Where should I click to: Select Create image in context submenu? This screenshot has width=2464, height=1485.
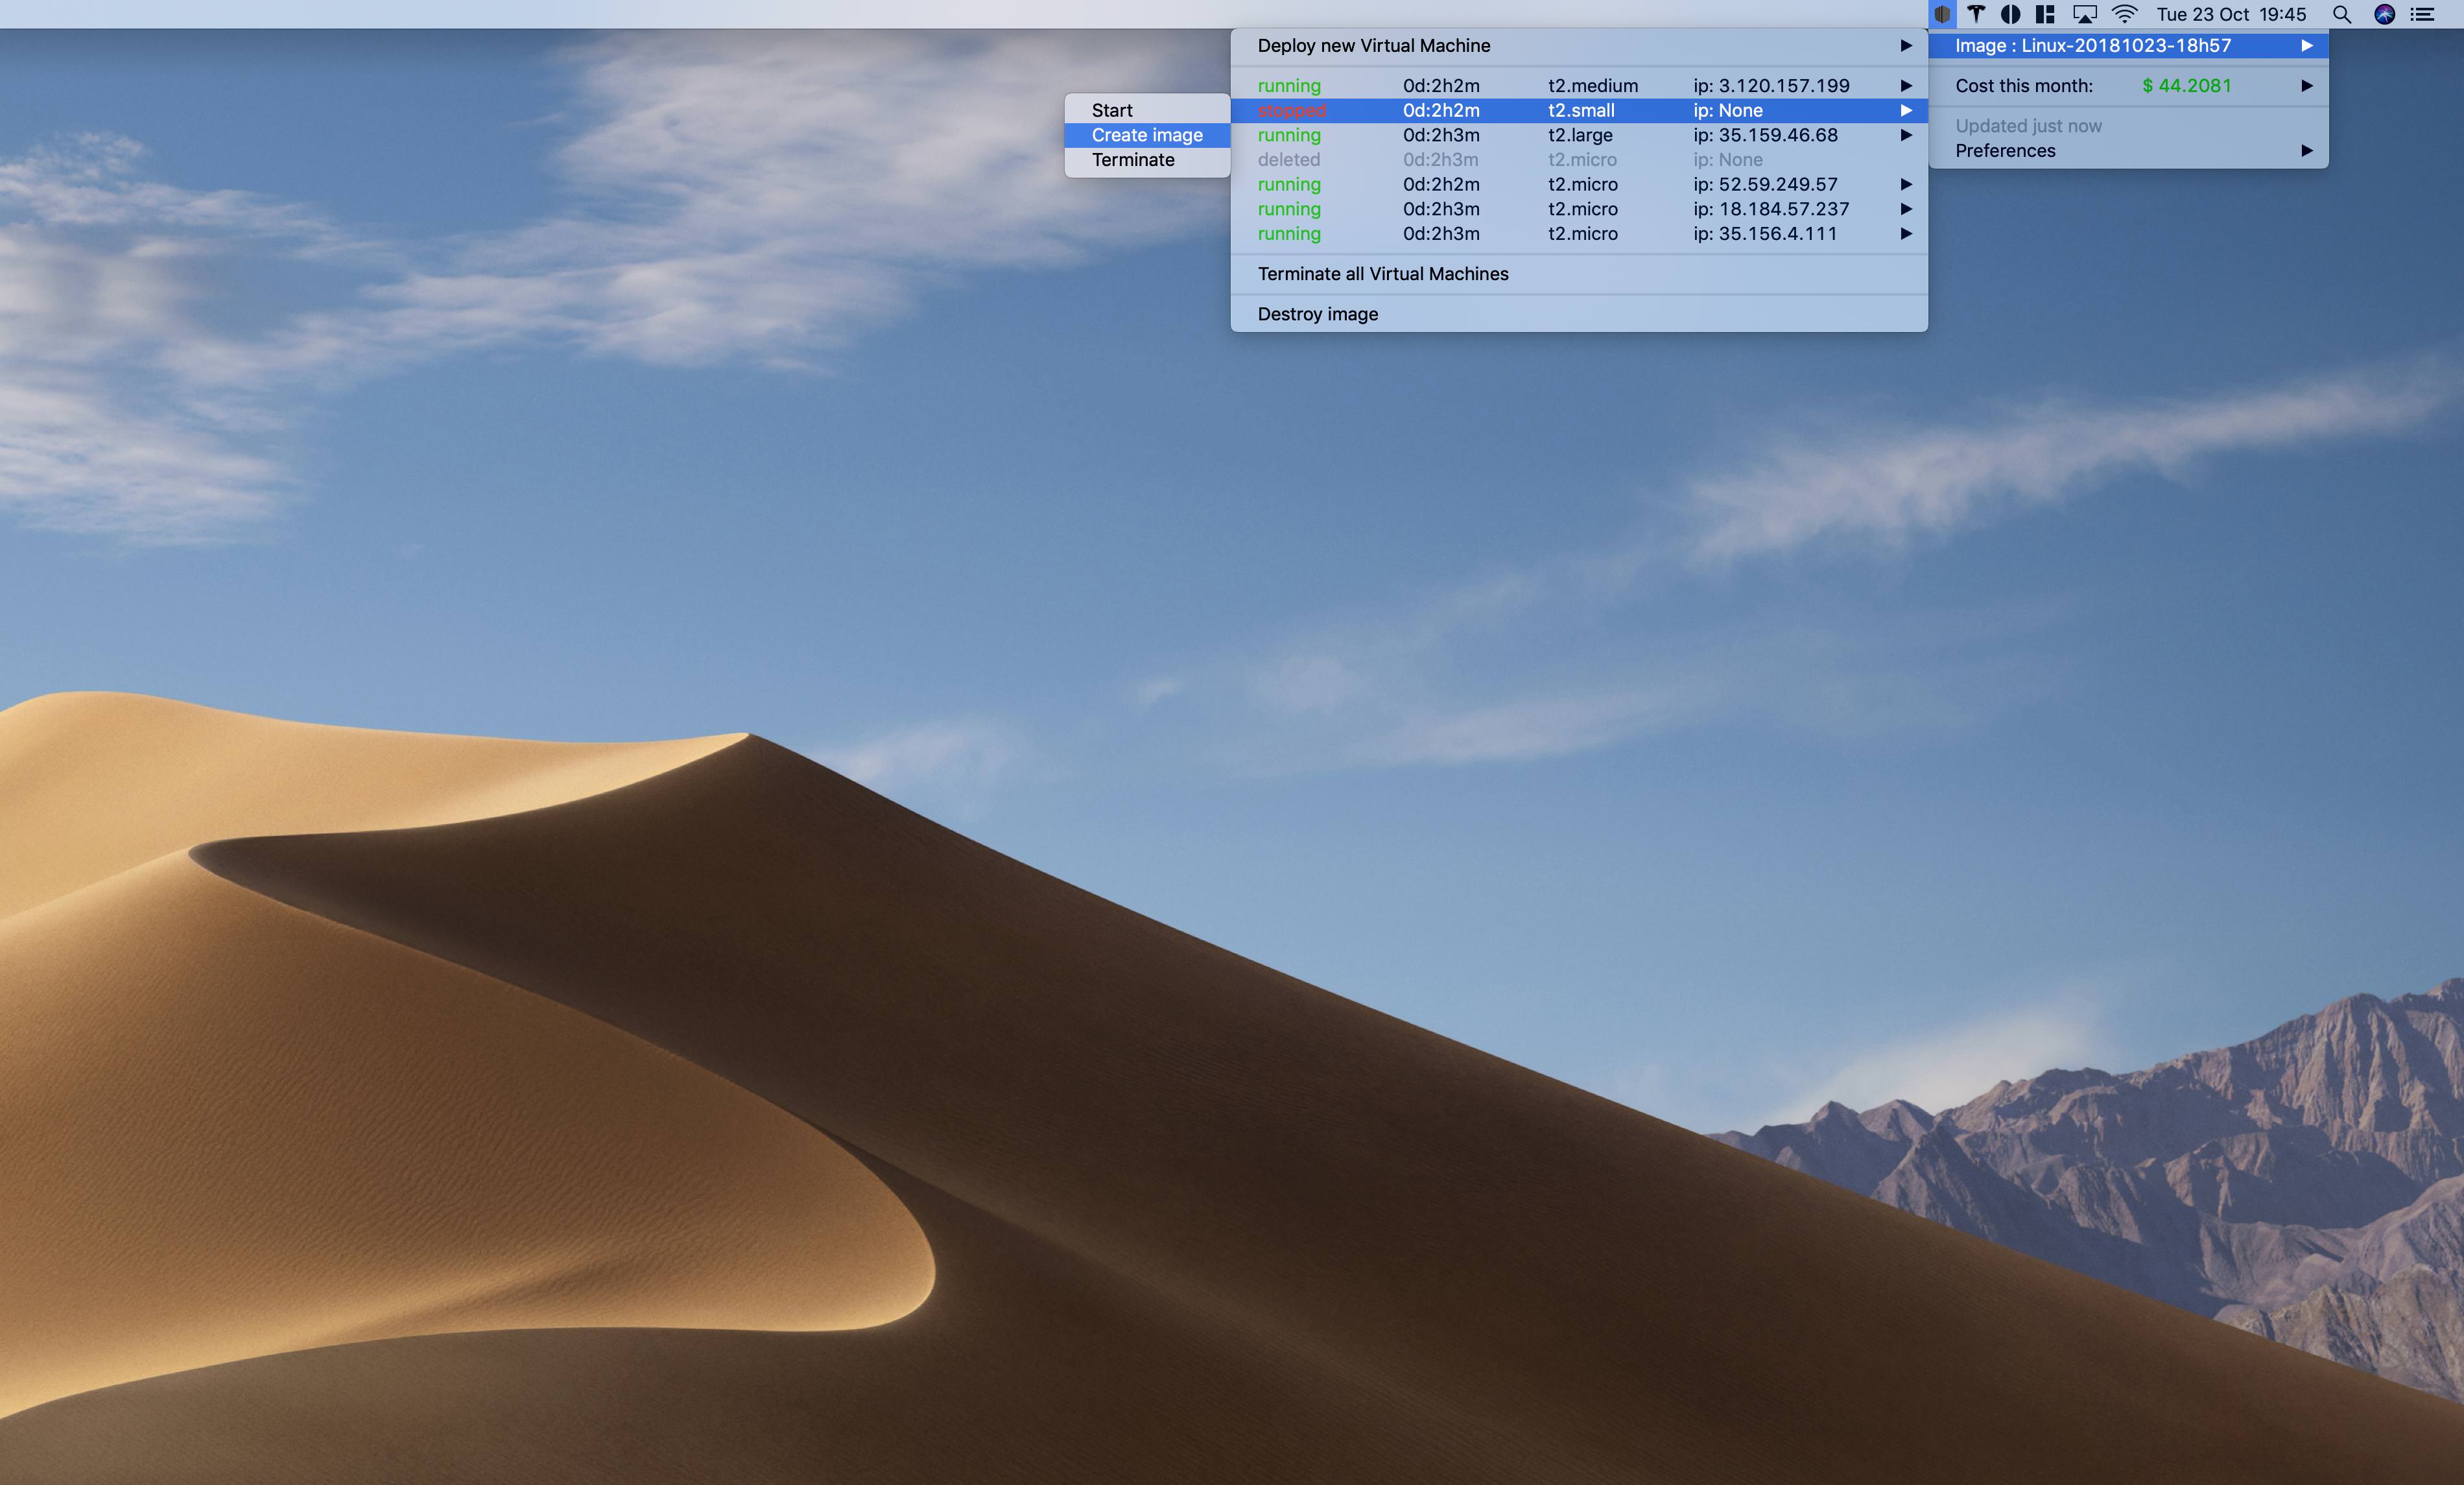tap(1147, 135)
